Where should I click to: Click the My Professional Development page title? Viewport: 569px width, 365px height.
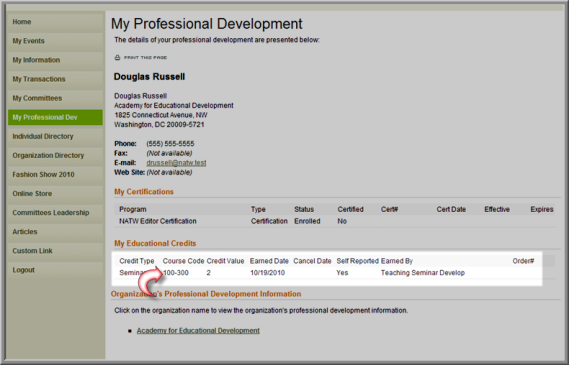point(206,24)
